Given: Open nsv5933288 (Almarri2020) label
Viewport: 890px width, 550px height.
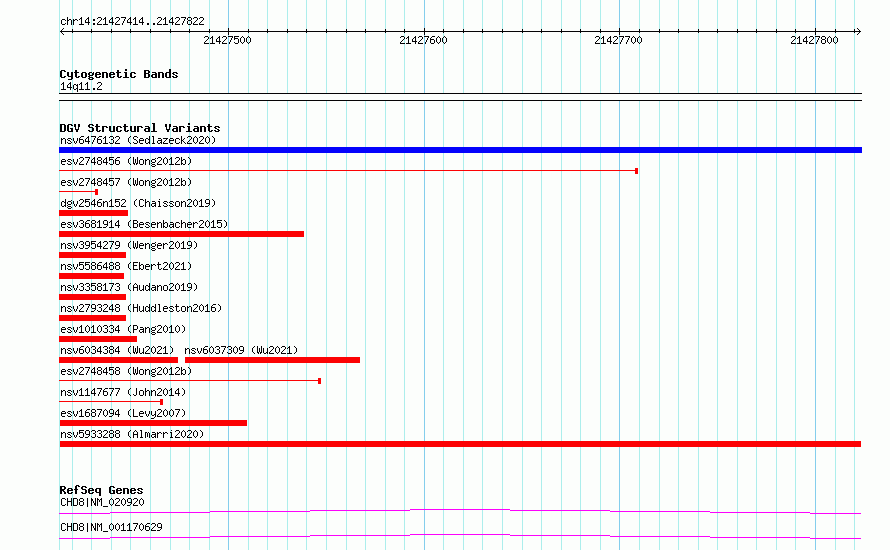Looking at the screenshot, I should coord(132,434).
